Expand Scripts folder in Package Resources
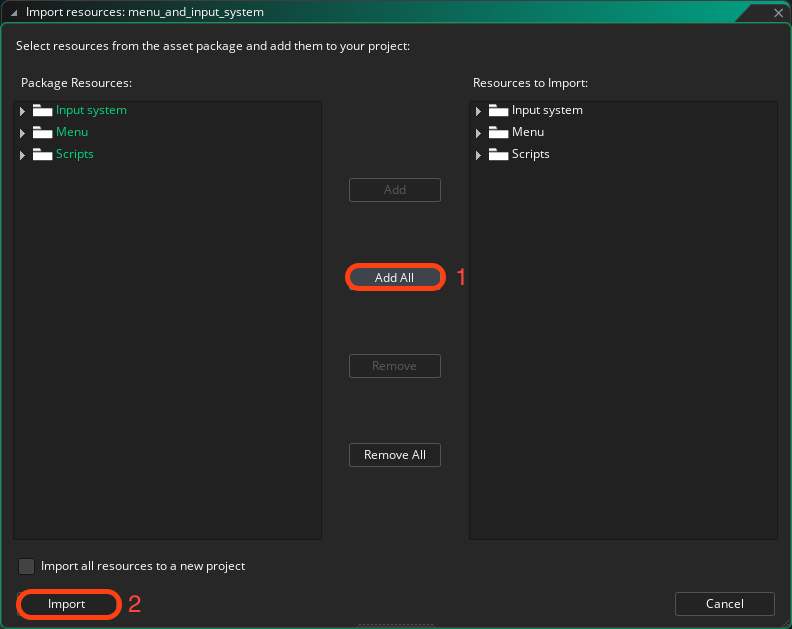 click(x=22, y=155)
